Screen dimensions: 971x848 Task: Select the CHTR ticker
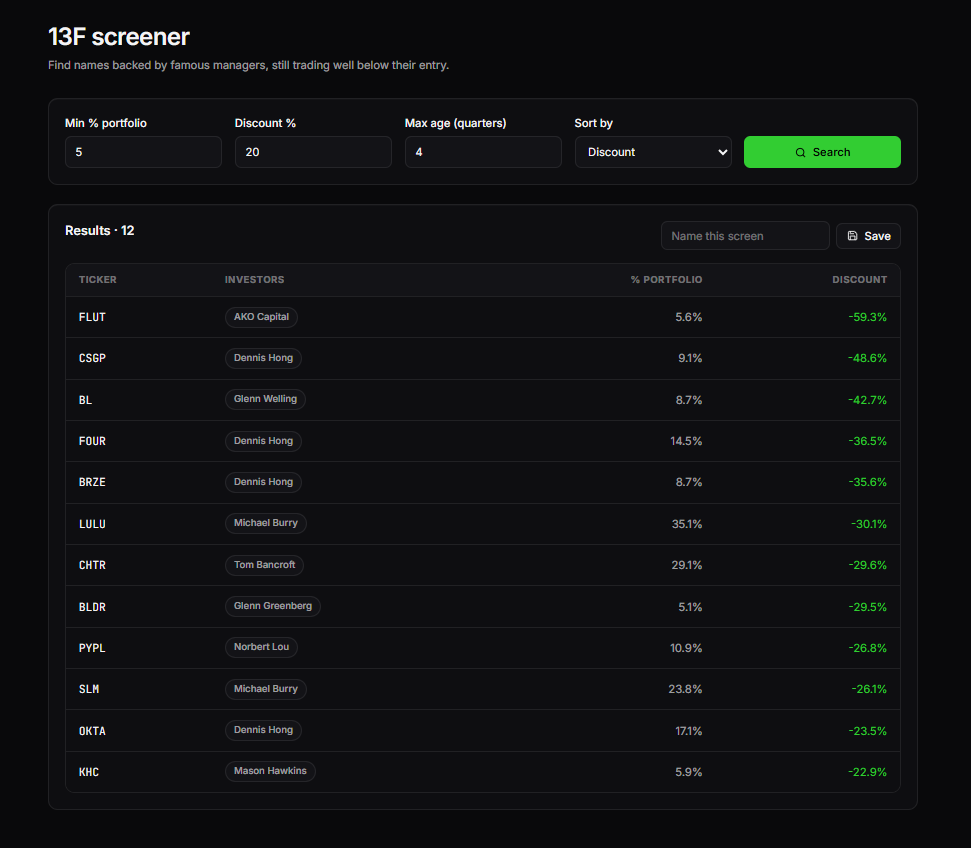[92, 565]
